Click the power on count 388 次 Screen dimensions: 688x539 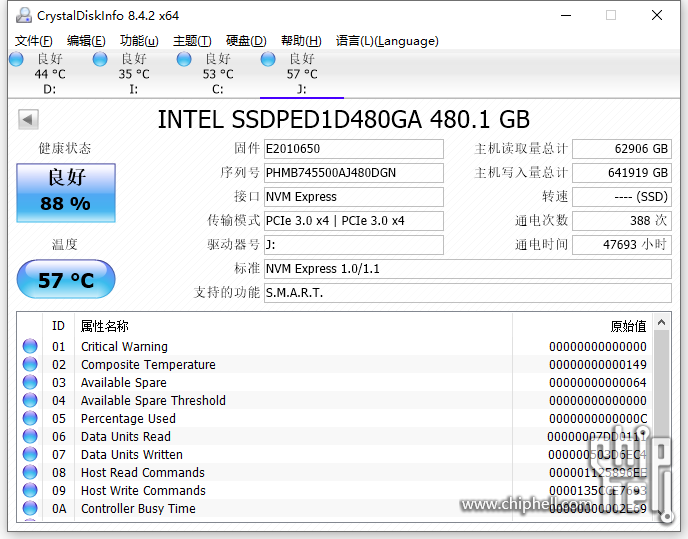tap(622, 221)
